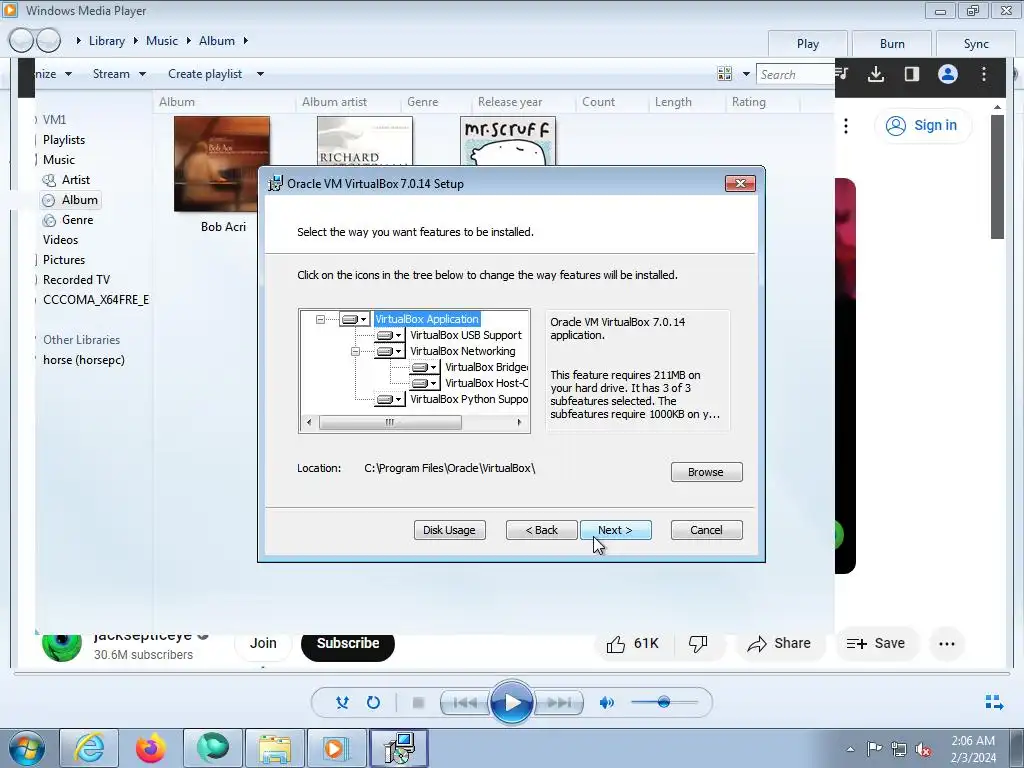This screenshot has width=1024, height=768.
Task: Open VirtualBox Bridged feature dropdown
Action: click(x=424, y=368)
